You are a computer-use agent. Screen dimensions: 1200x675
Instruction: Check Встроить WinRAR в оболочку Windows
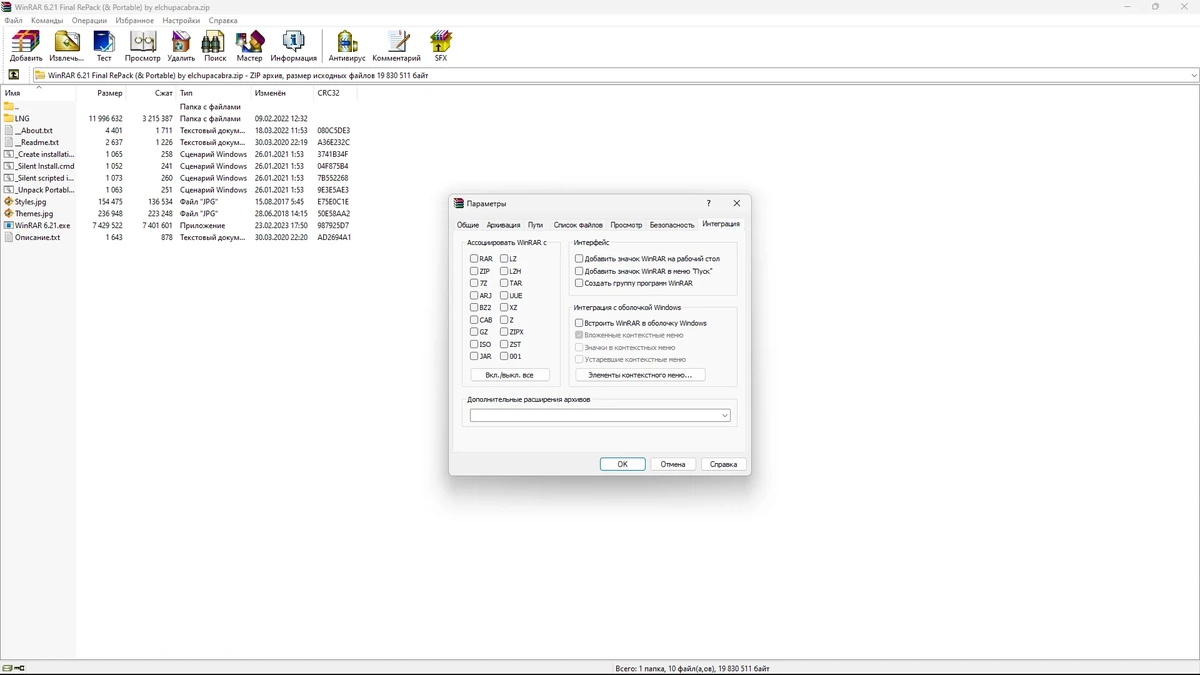pos(579,323)
